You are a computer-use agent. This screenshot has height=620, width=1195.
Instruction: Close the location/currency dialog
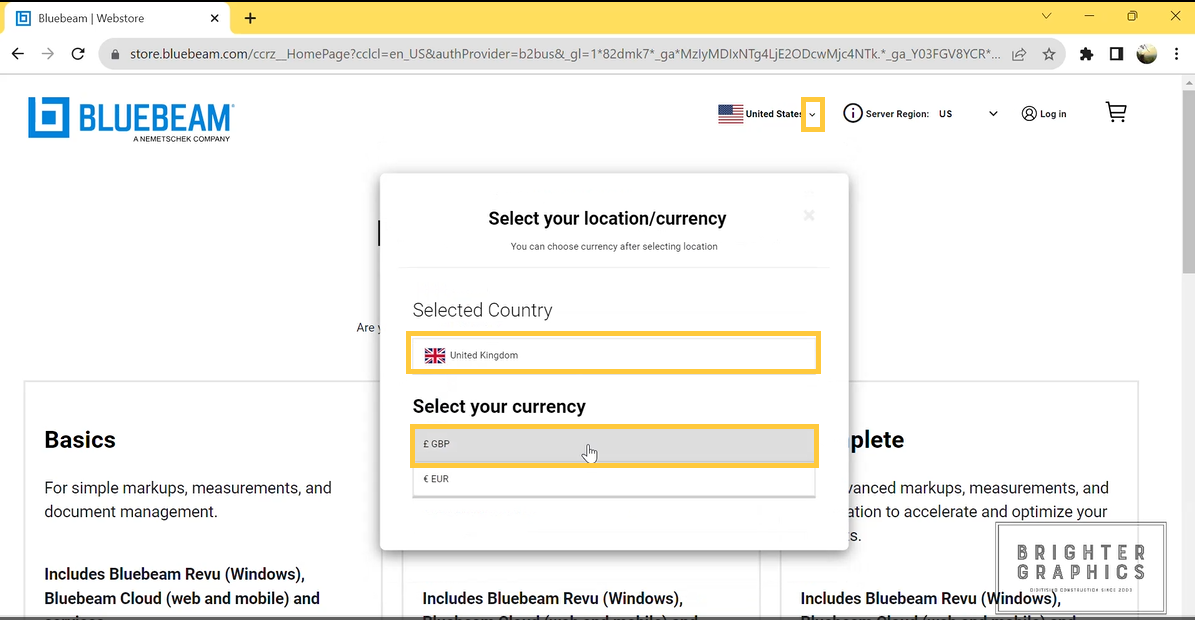(809, 215)
